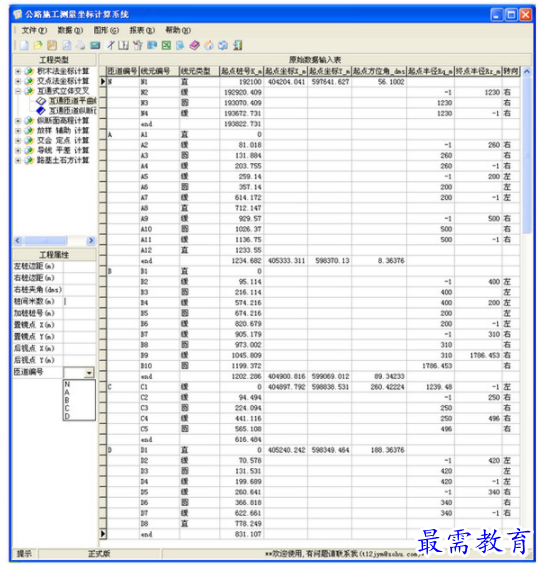Export to Excel with green X icon
Image resolution: width=539 pixels, height=573 pixels.
coord(166,45)
